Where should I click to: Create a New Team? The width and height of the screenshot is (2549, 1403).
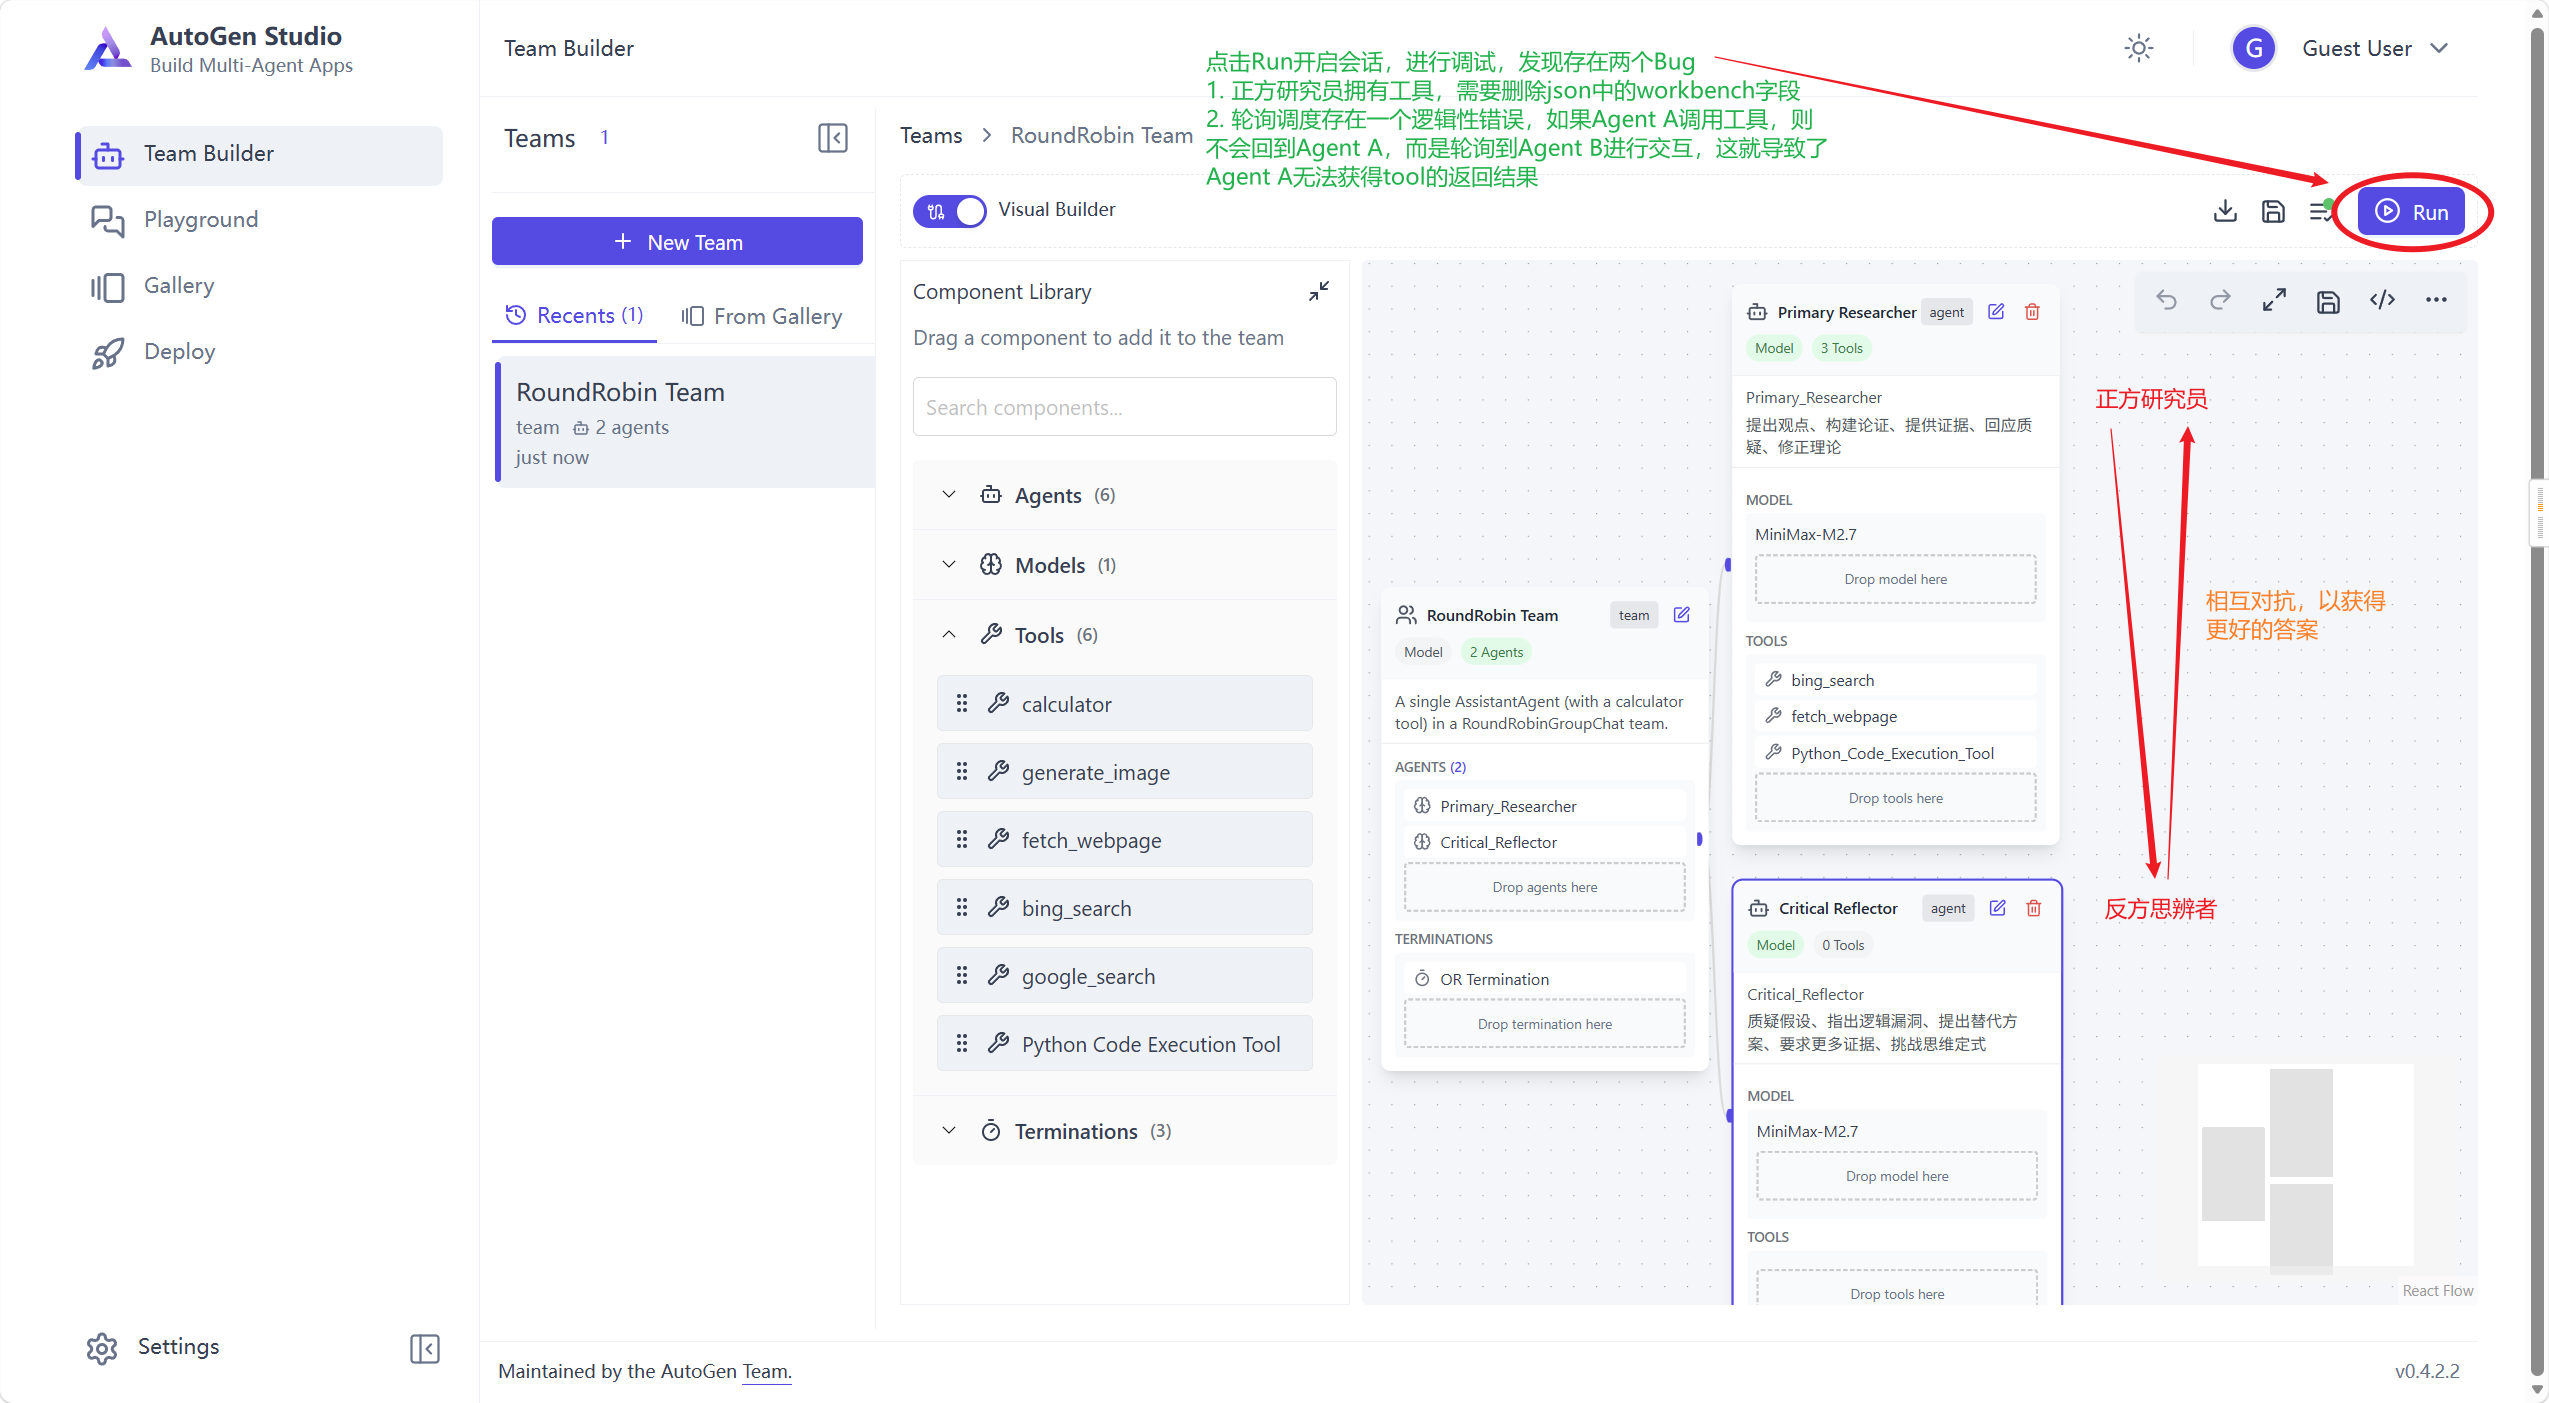pyautogui.click(x=677, y=241)
